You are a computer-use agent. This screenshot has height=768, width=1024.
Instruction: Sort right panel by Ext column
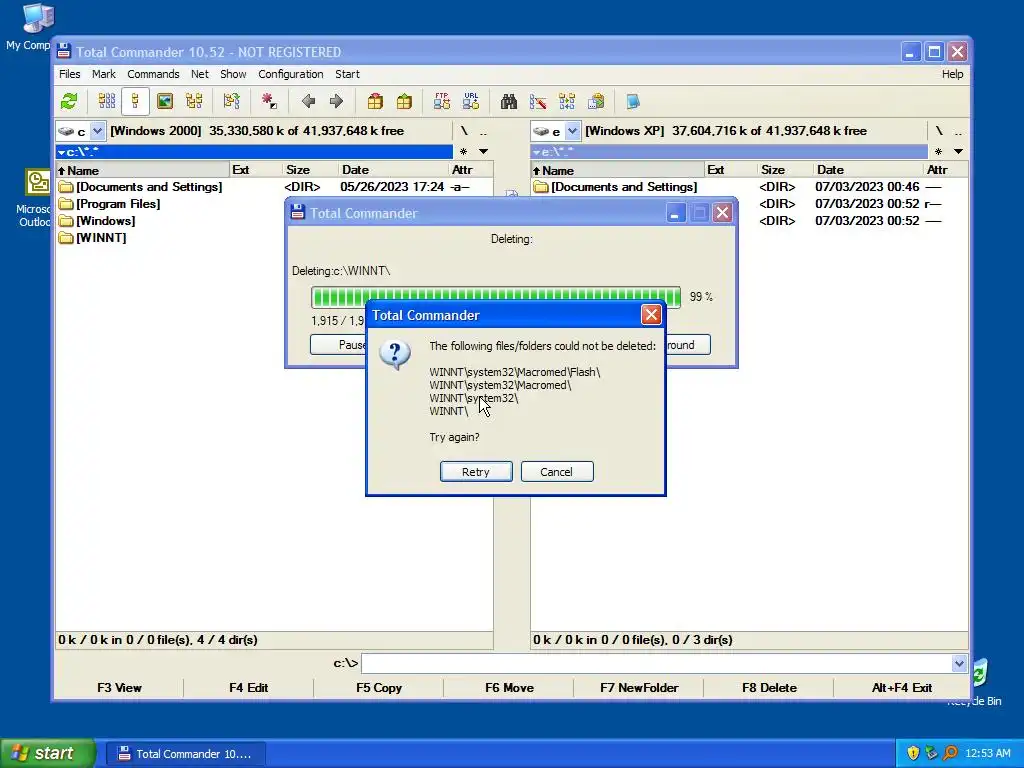(x=731, y=170)
